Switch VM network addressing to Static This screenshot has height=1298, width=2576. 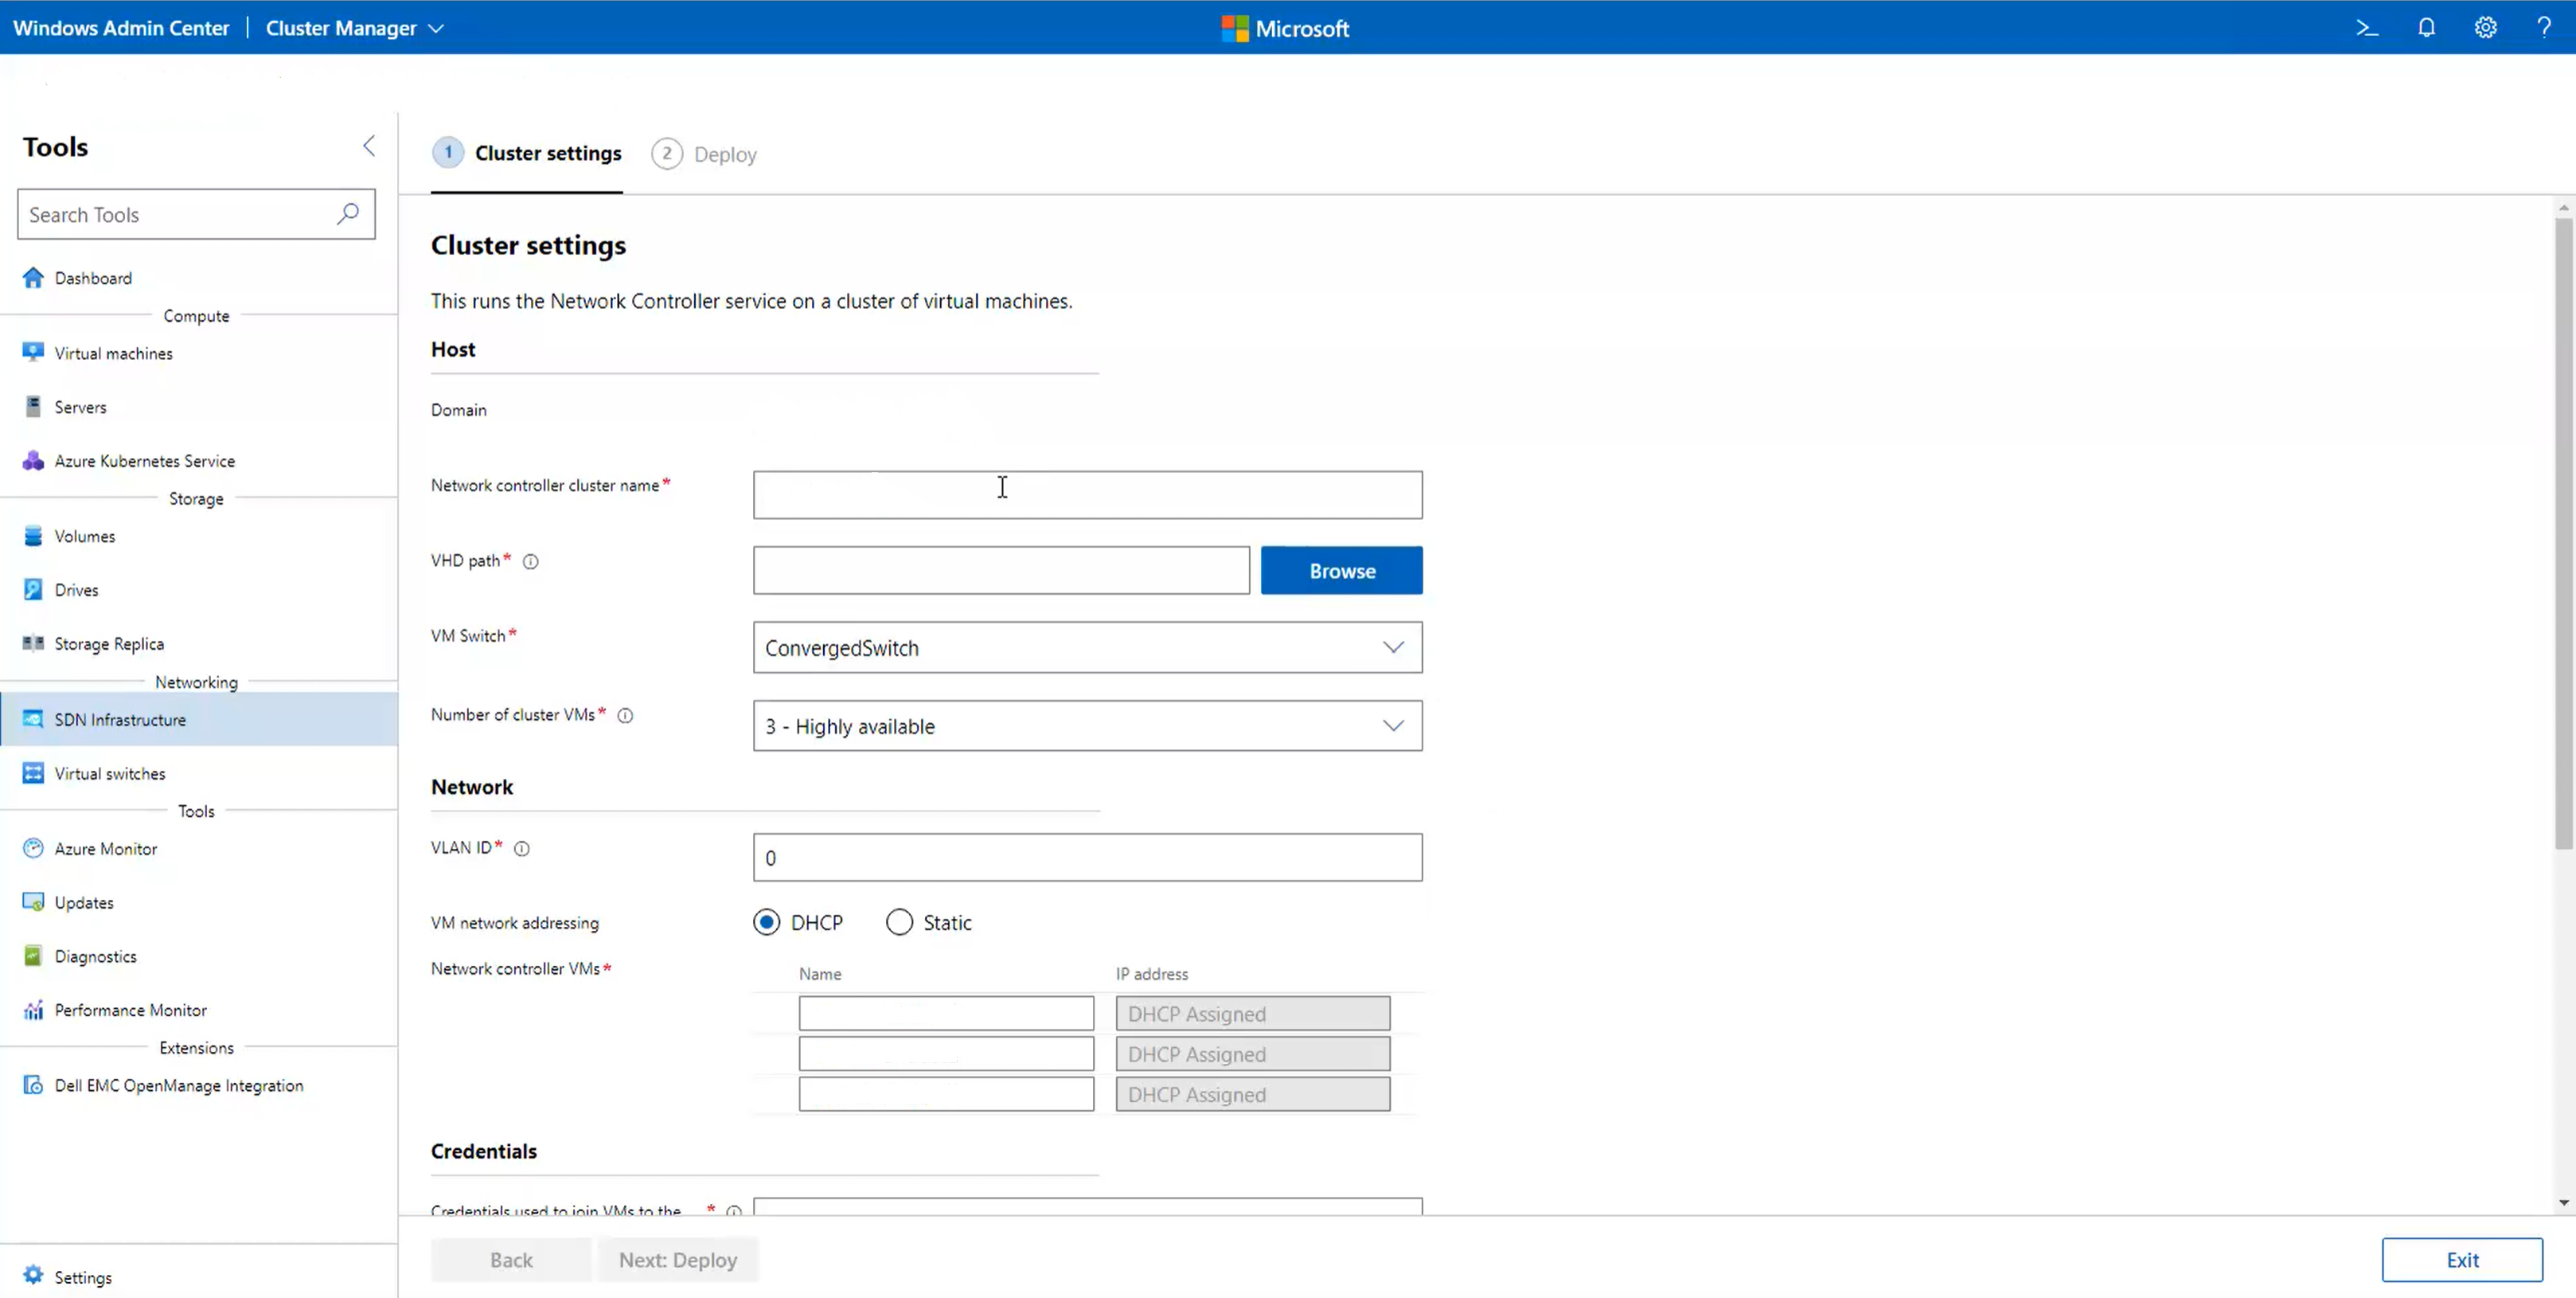click(898, 921)
